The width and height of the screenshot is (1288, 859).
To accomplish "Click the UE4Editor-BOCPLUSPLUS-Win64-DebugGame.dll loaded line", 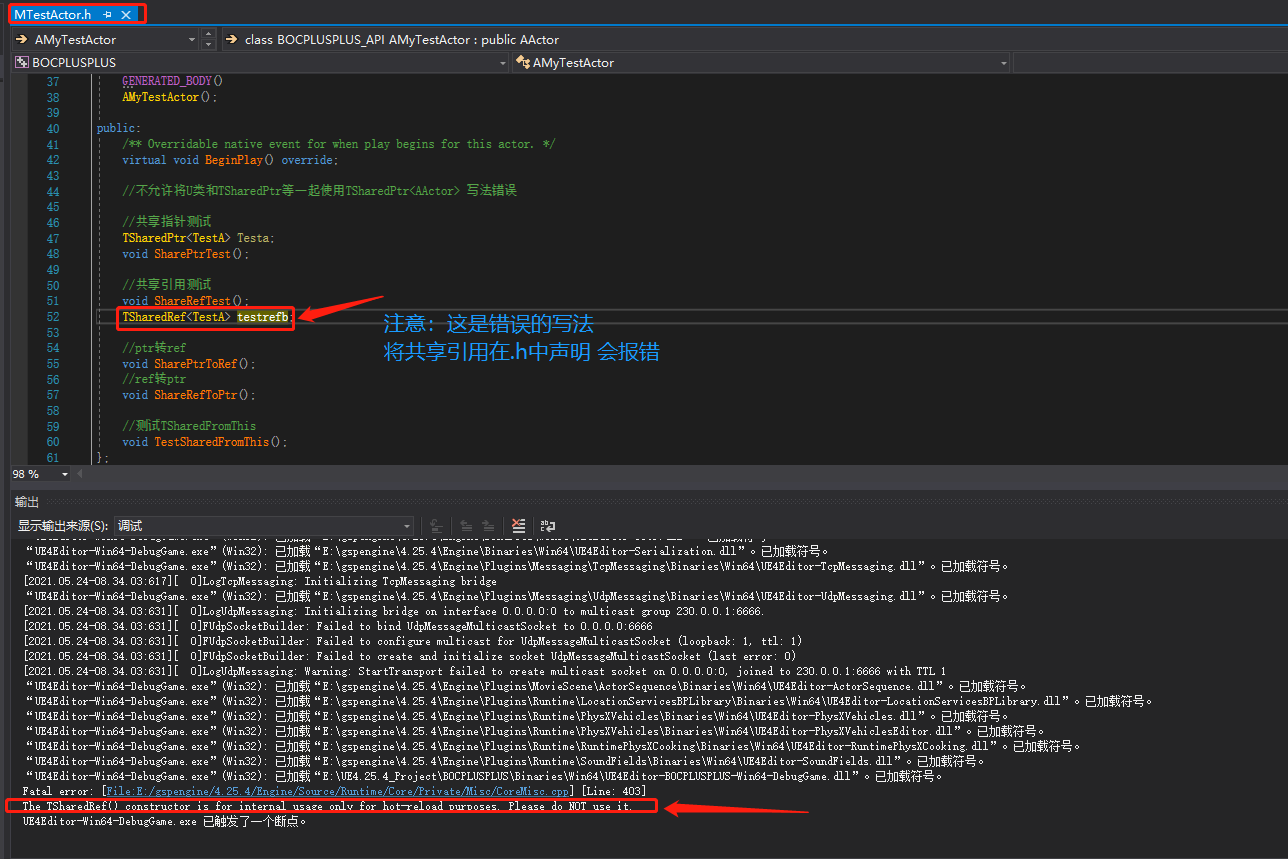I will 484,777.
